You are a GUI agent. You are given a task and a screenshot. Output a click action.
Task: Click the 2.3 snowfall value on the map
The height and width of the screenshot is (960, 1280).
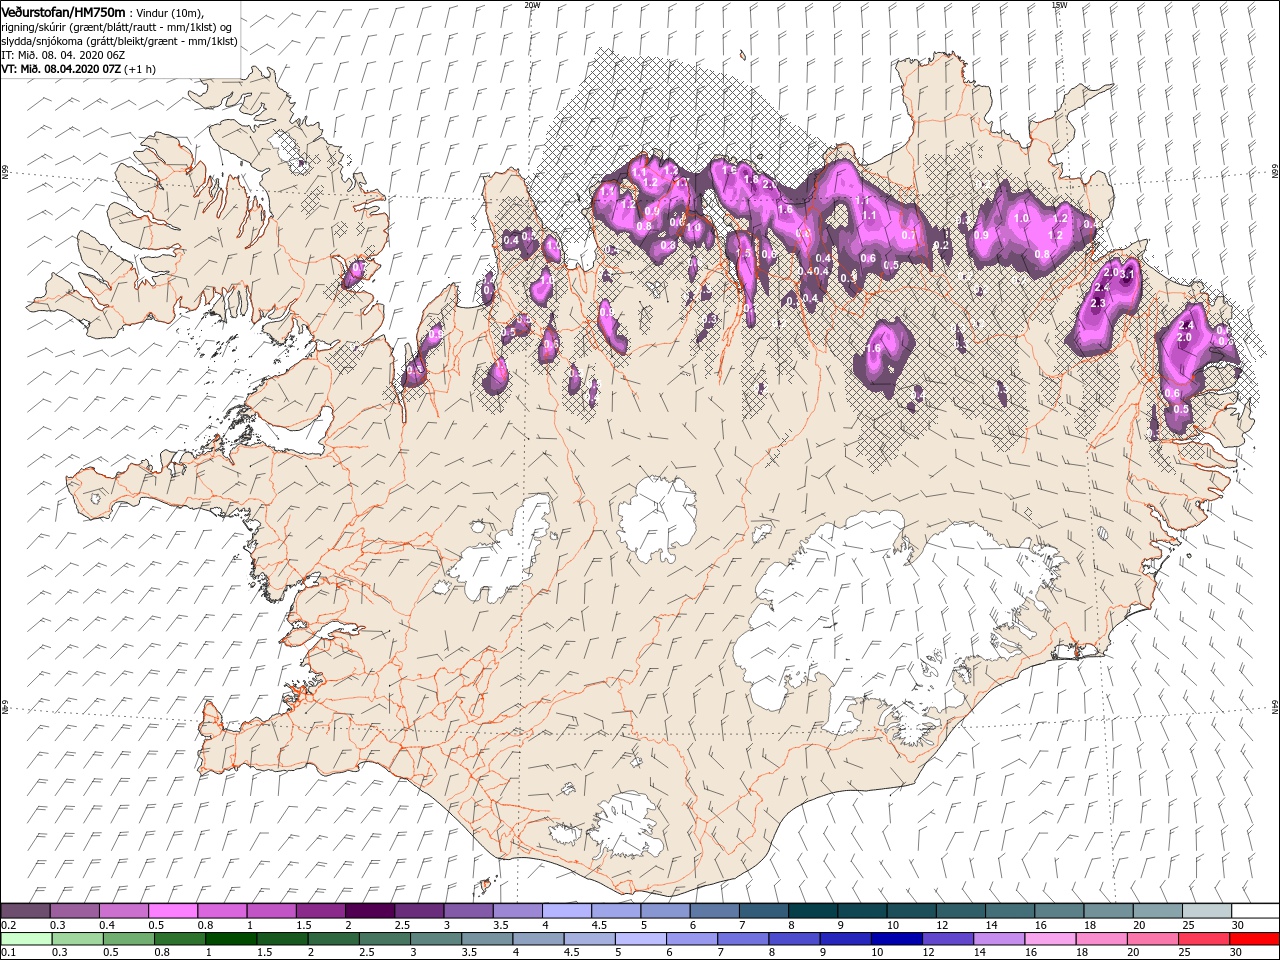(x=1097, y=303)
